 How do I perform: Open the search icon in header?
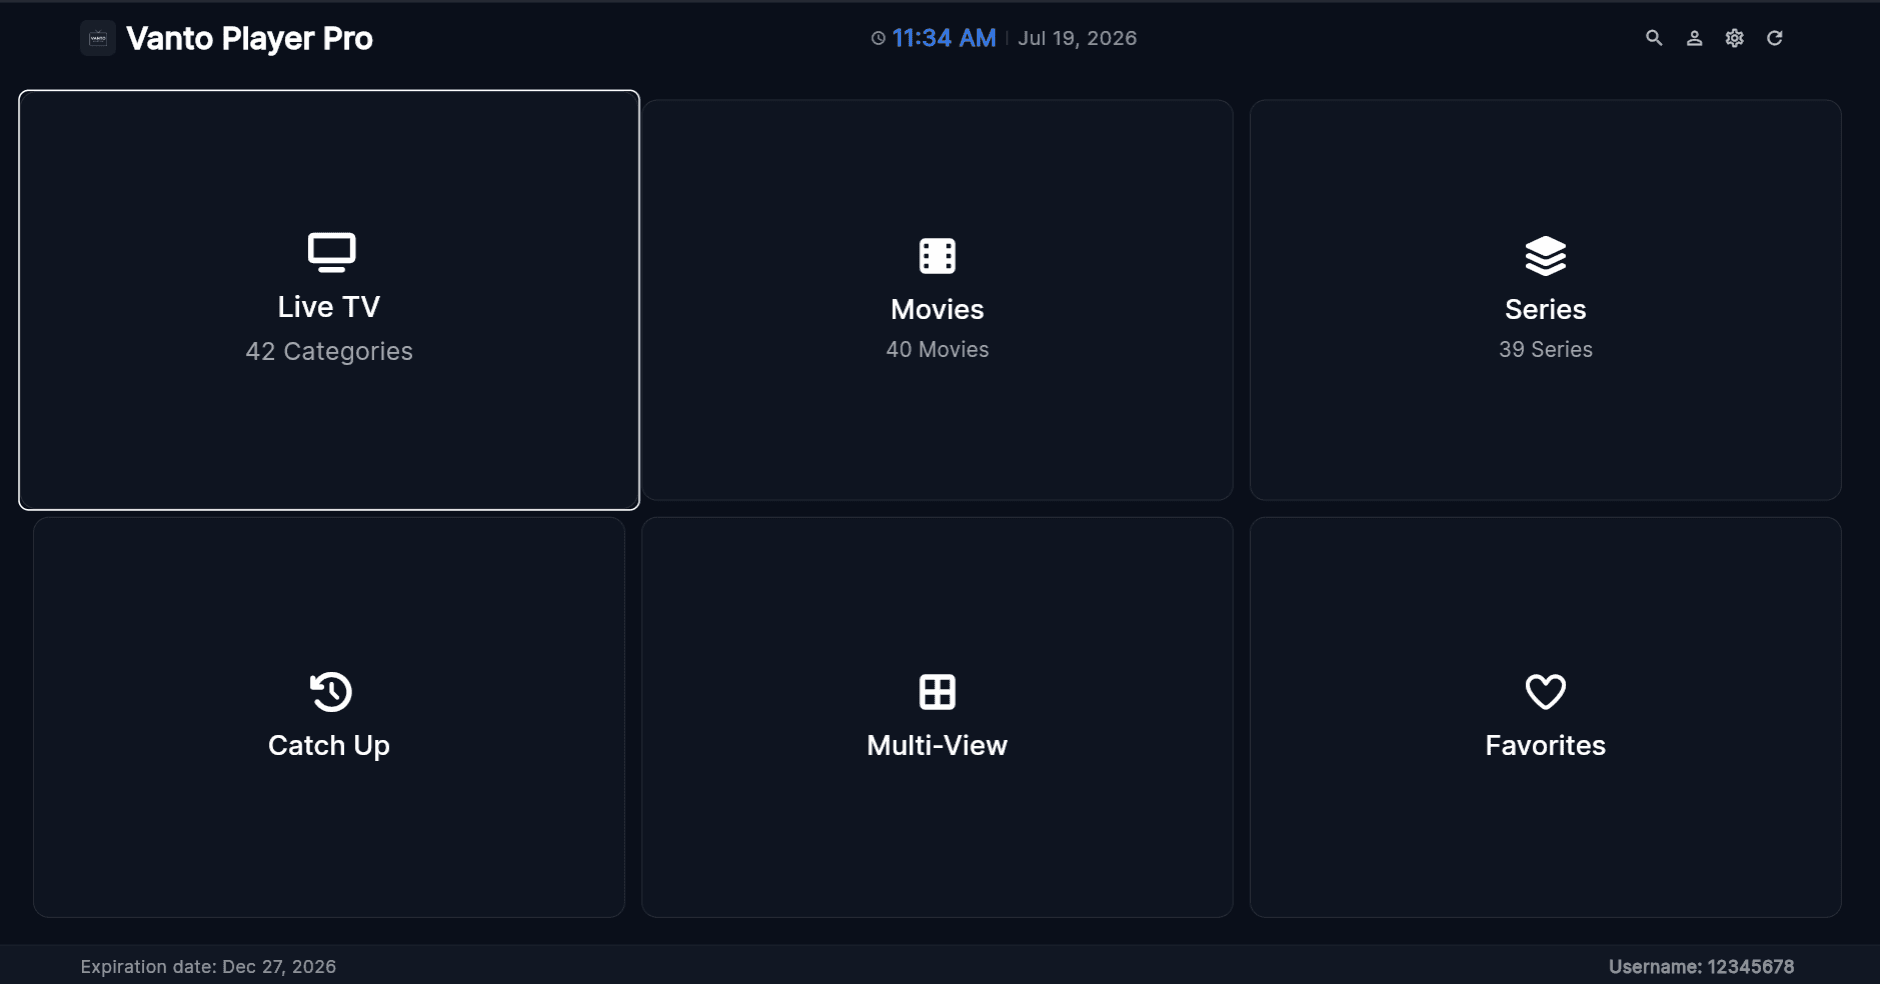(1654, 38)
